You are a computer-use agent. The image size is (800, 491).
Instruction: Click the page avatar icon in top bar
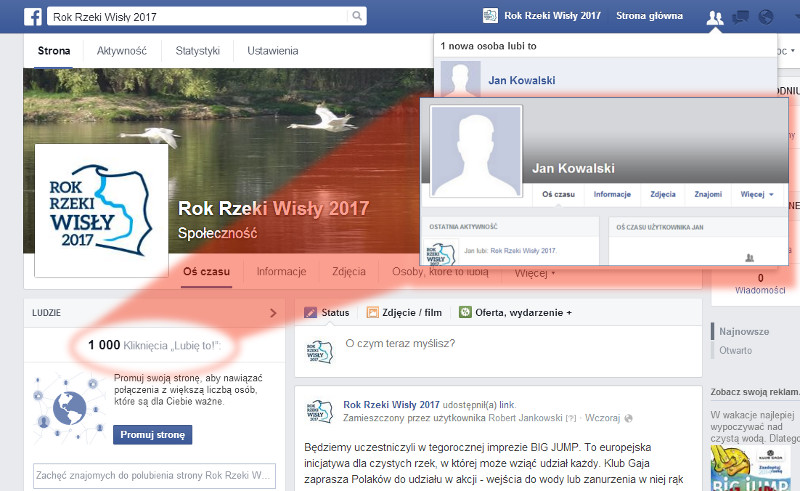click(490, 16)
